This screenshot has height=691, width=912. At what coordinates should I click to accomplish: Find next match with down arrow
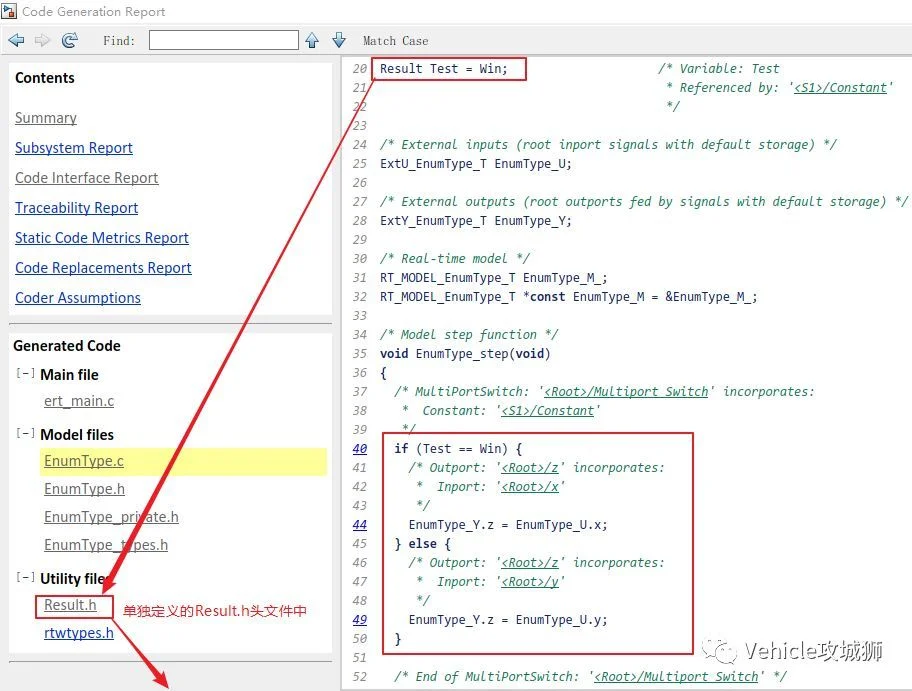click(339, 40)
